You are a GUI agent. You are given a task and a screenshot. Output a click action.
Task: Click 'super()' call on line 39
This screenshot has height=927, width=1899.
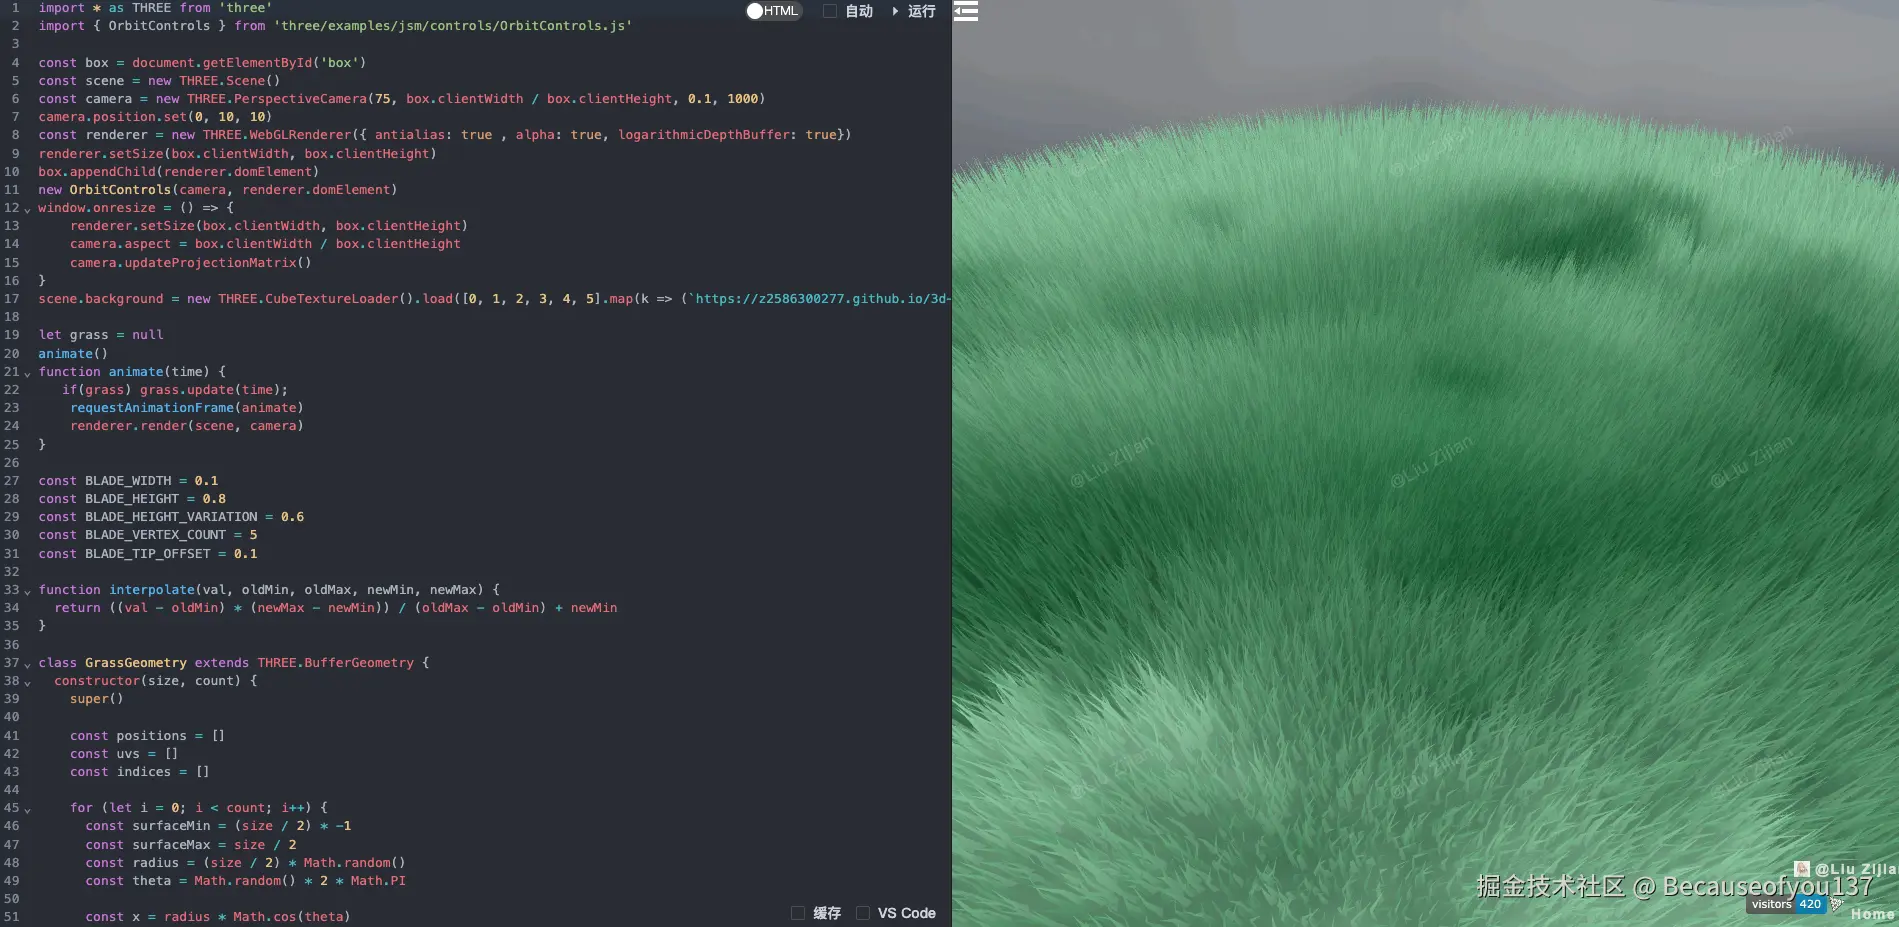[x=96, y=699]
